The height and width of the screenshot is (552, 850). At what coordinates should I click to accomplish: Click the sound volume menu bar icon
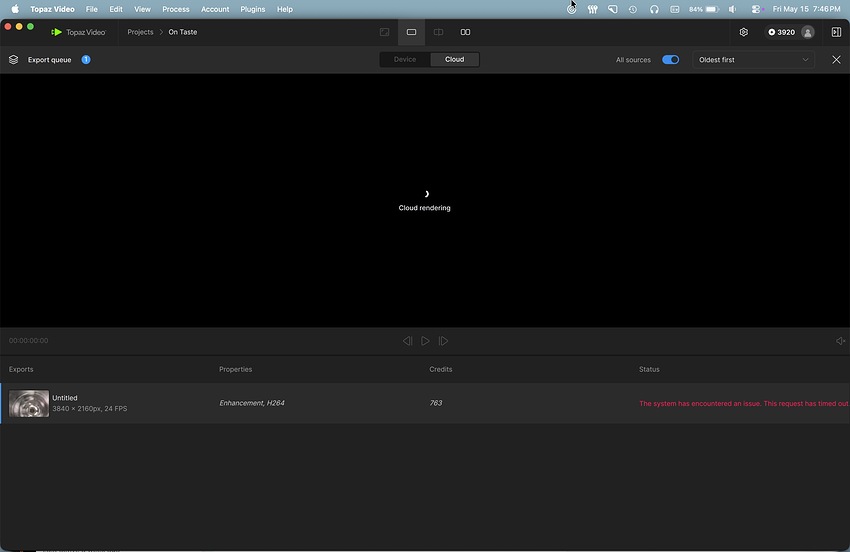click(x=732, y=9)
